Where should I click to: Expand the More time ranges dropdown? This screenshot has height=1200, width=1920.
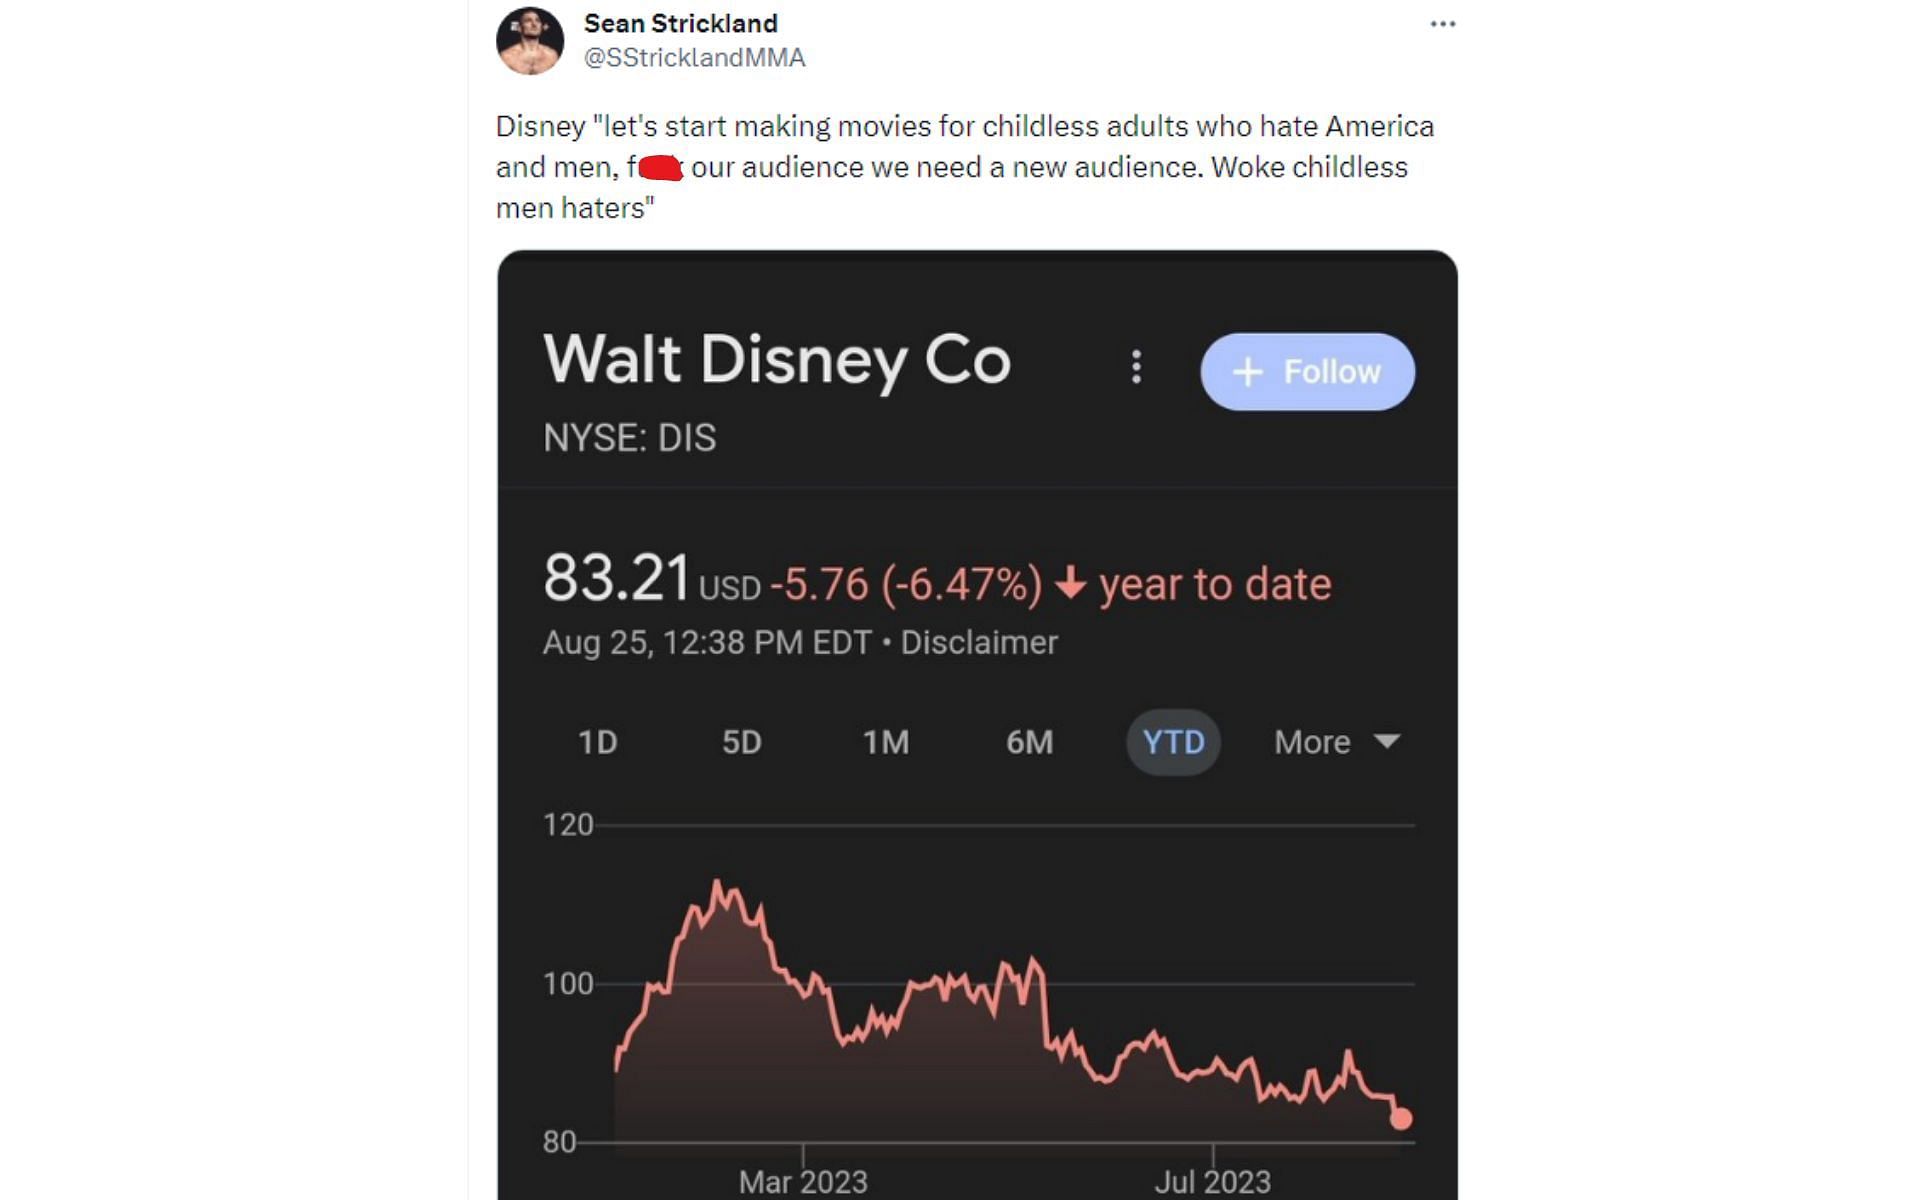tap(1312, 742)
